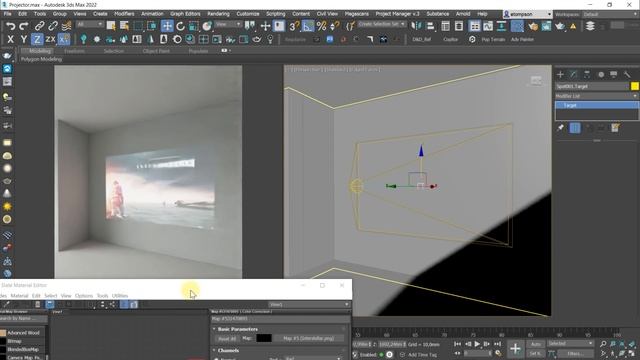Image resolution: width=640 pixels, height=360 pixels.
Task: Click the Redo arrow icon
Action: point(24,26)
